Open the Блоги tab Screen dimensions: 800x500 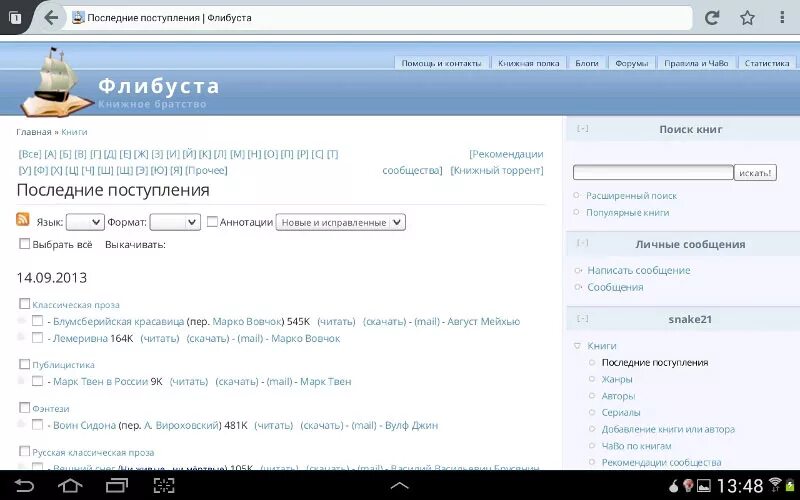tap(587, 63)
